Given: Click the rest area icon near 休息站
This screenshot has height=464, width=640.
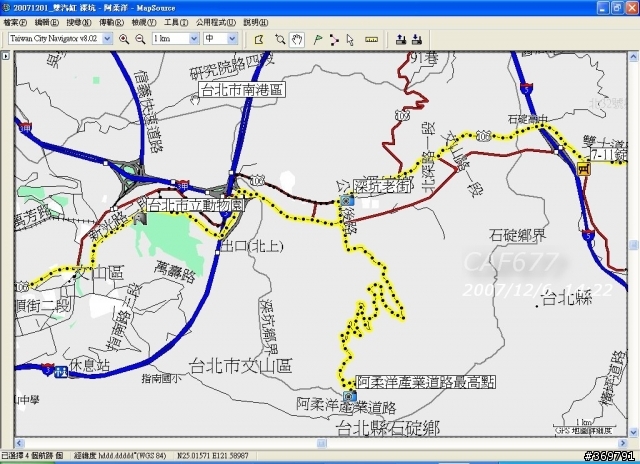Looking at the screenshot, I should pyautogui.click(x=61, y=372).
